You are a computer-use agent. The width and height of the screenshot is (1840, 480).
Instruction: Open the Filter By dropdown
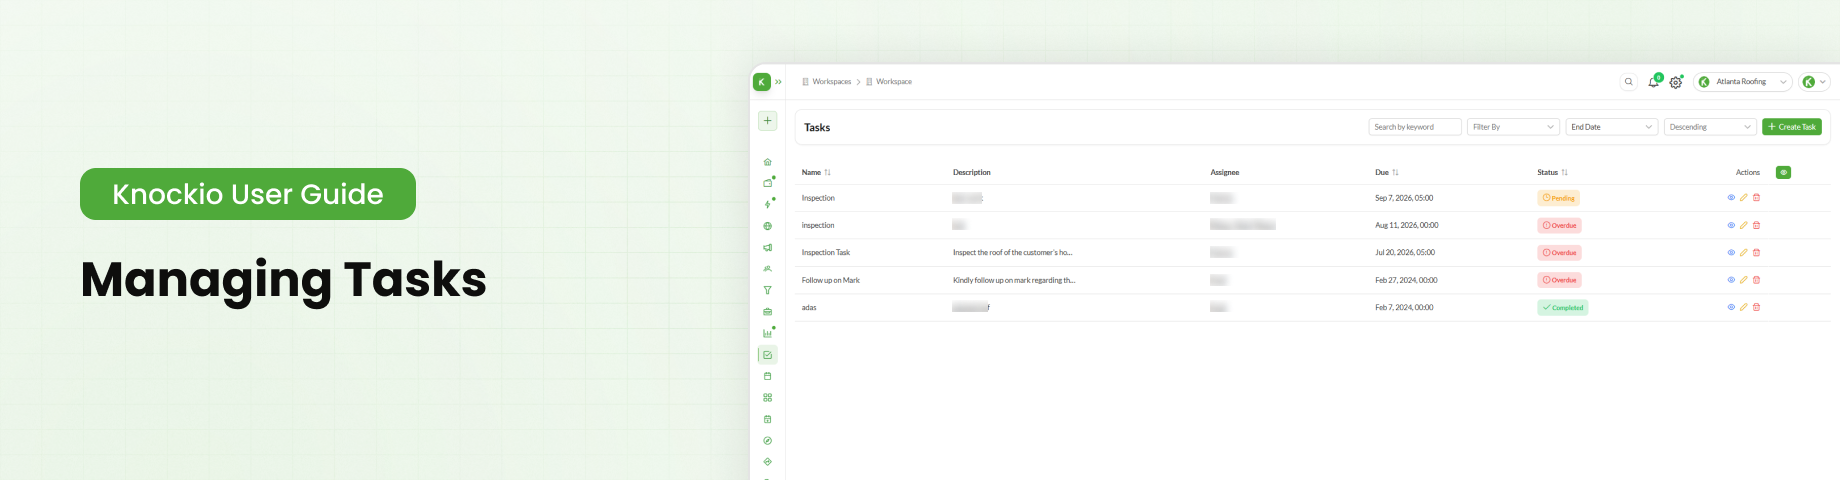click(1514, 127)
